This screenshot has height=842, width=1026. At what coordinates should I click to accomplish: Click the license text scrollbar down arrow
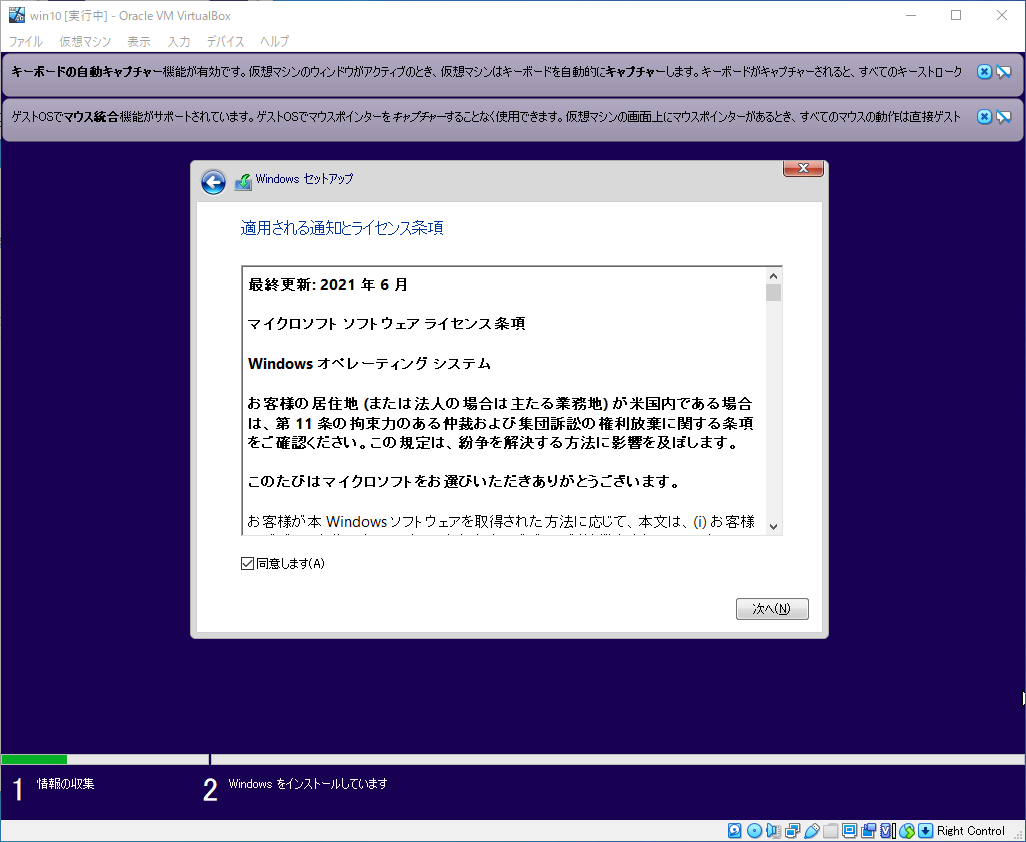(x=773, y=527)
